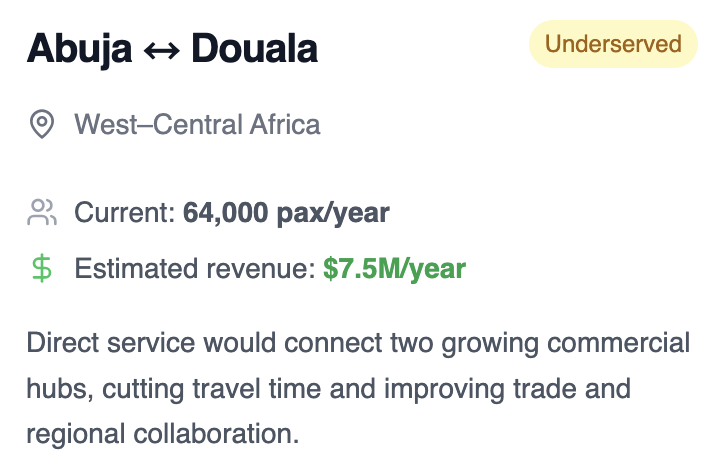Click the Current passengers label
Screen dimensions: 722x472
(x=125, y=212)
